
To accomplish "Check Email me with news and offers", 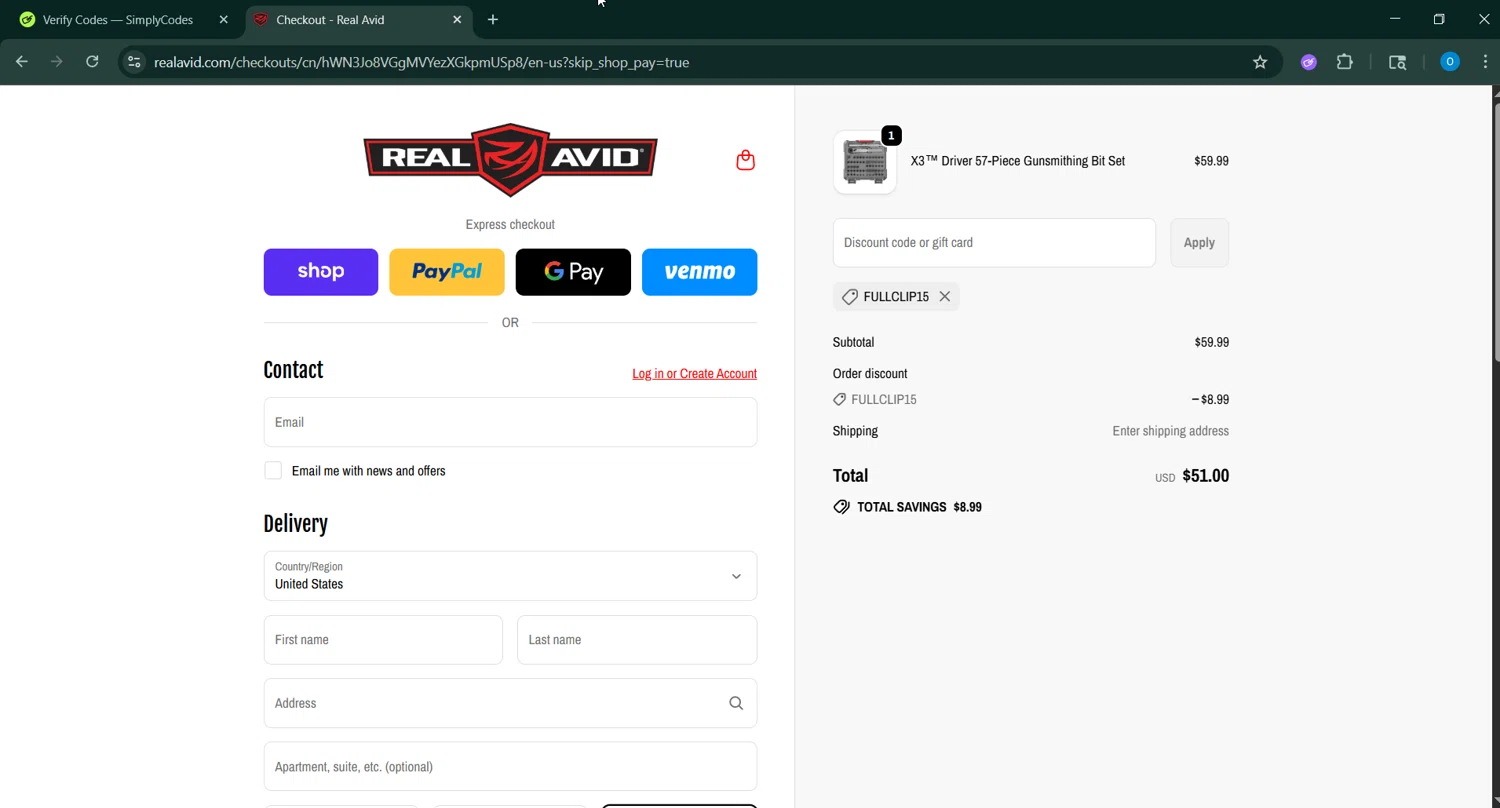I will coord(273,471).
